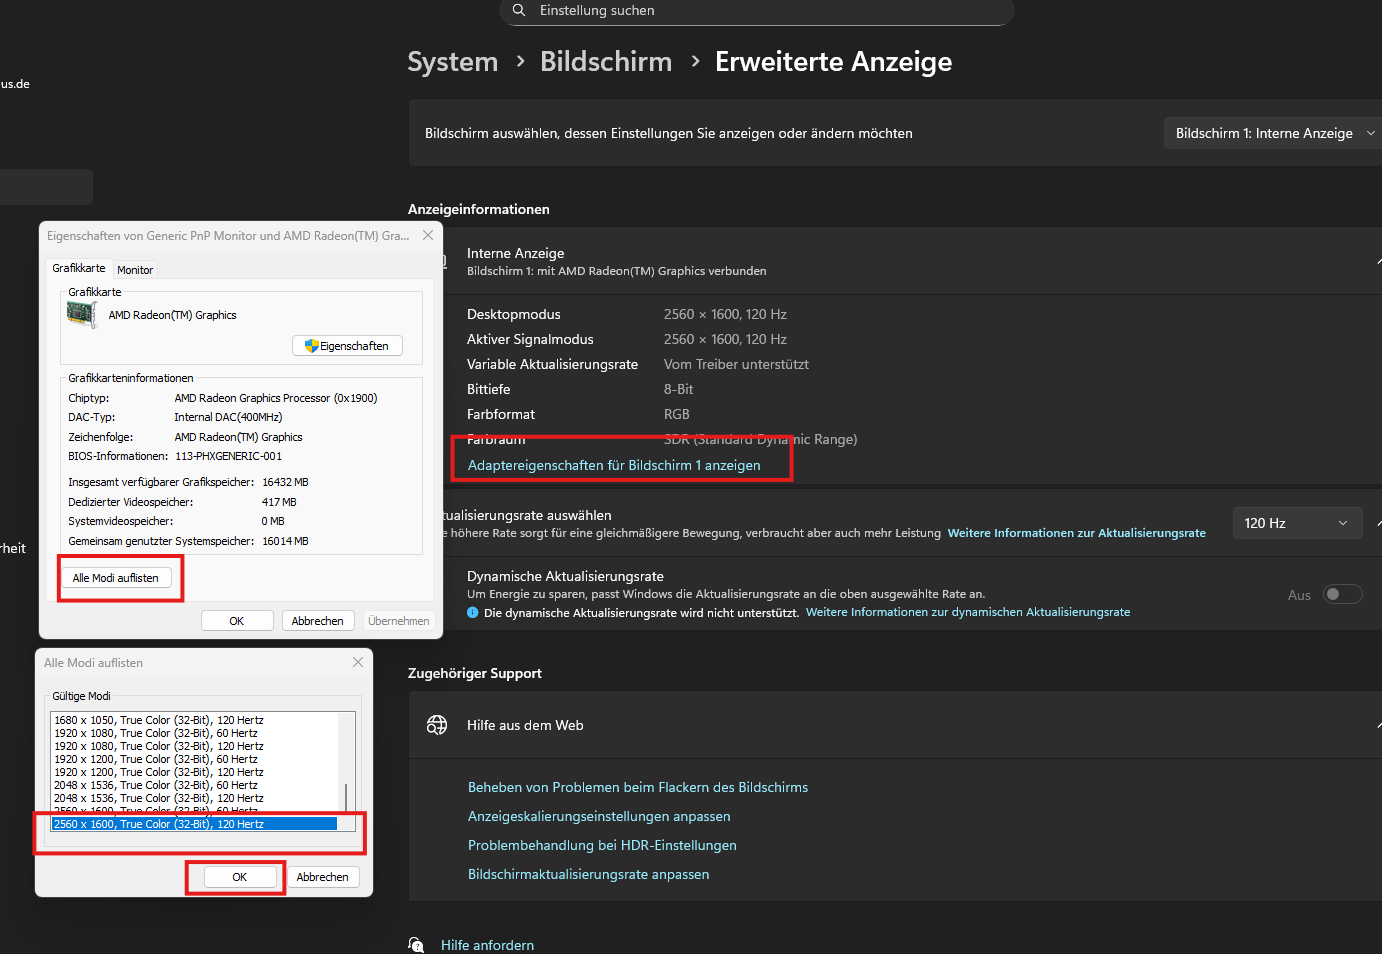Click the Hilfe aus dem Web heading
The width and height of the screenshot is (1382, 954).
[525, 725]
